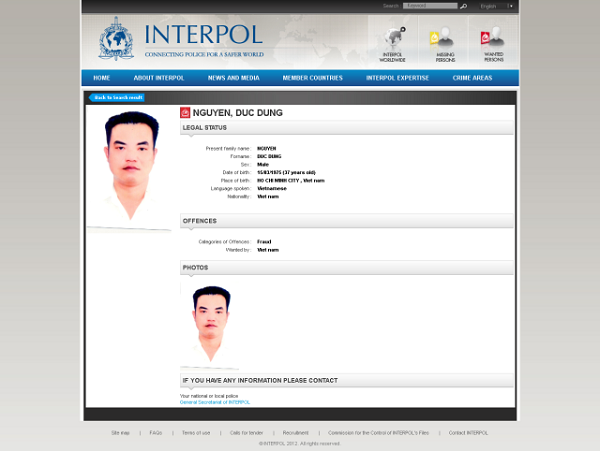Click the red notice icon beside the name
600x451 pixels.
185,113
